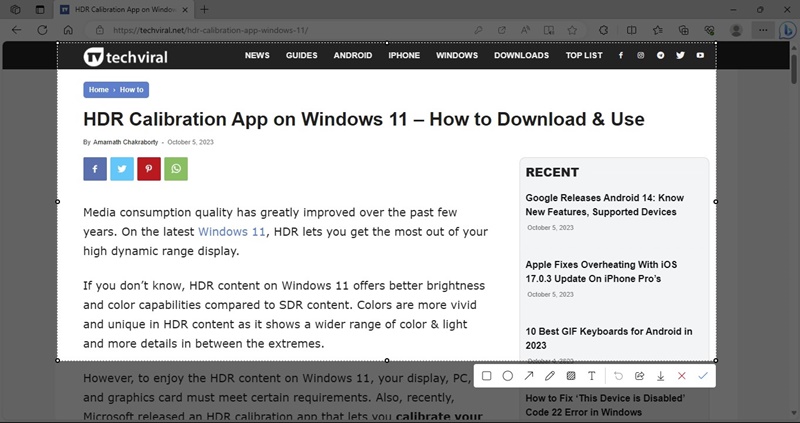This screenshot has height=423, width=800.
Task: Open the read aloud option
Action: [x=525, y=30]
